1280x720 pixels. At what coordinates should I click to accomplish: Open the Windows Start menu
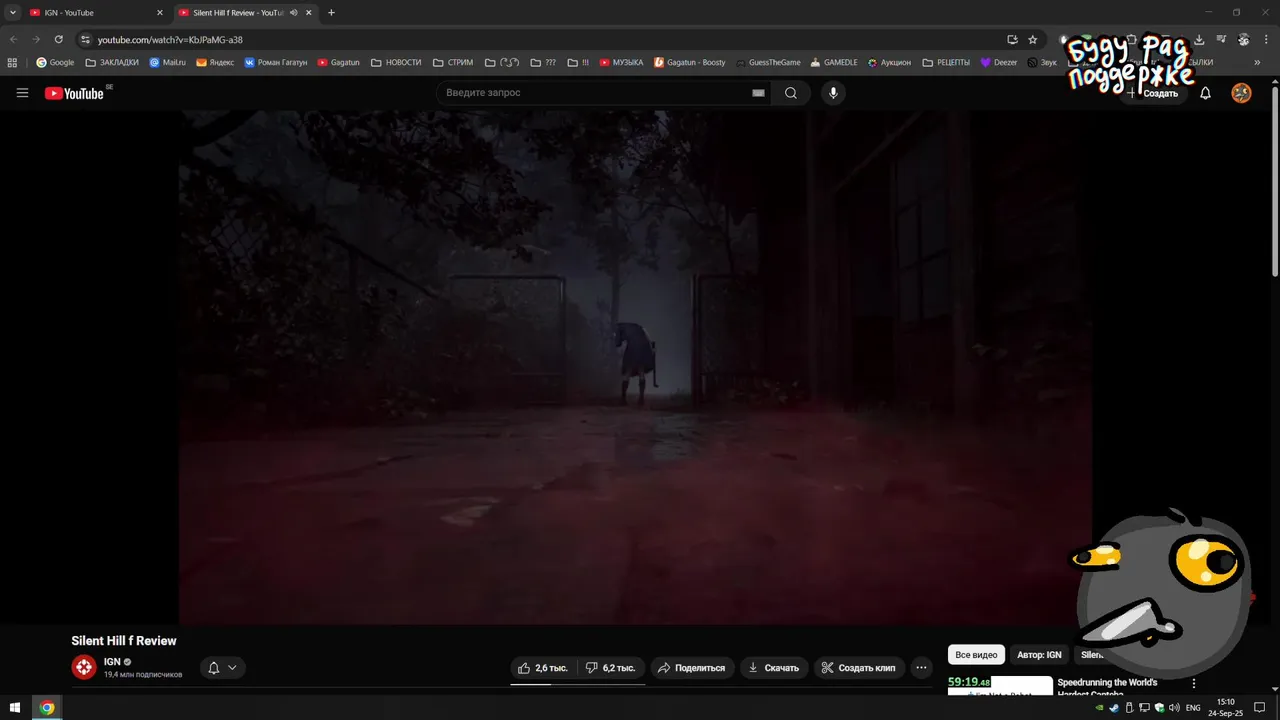[14, 707]
